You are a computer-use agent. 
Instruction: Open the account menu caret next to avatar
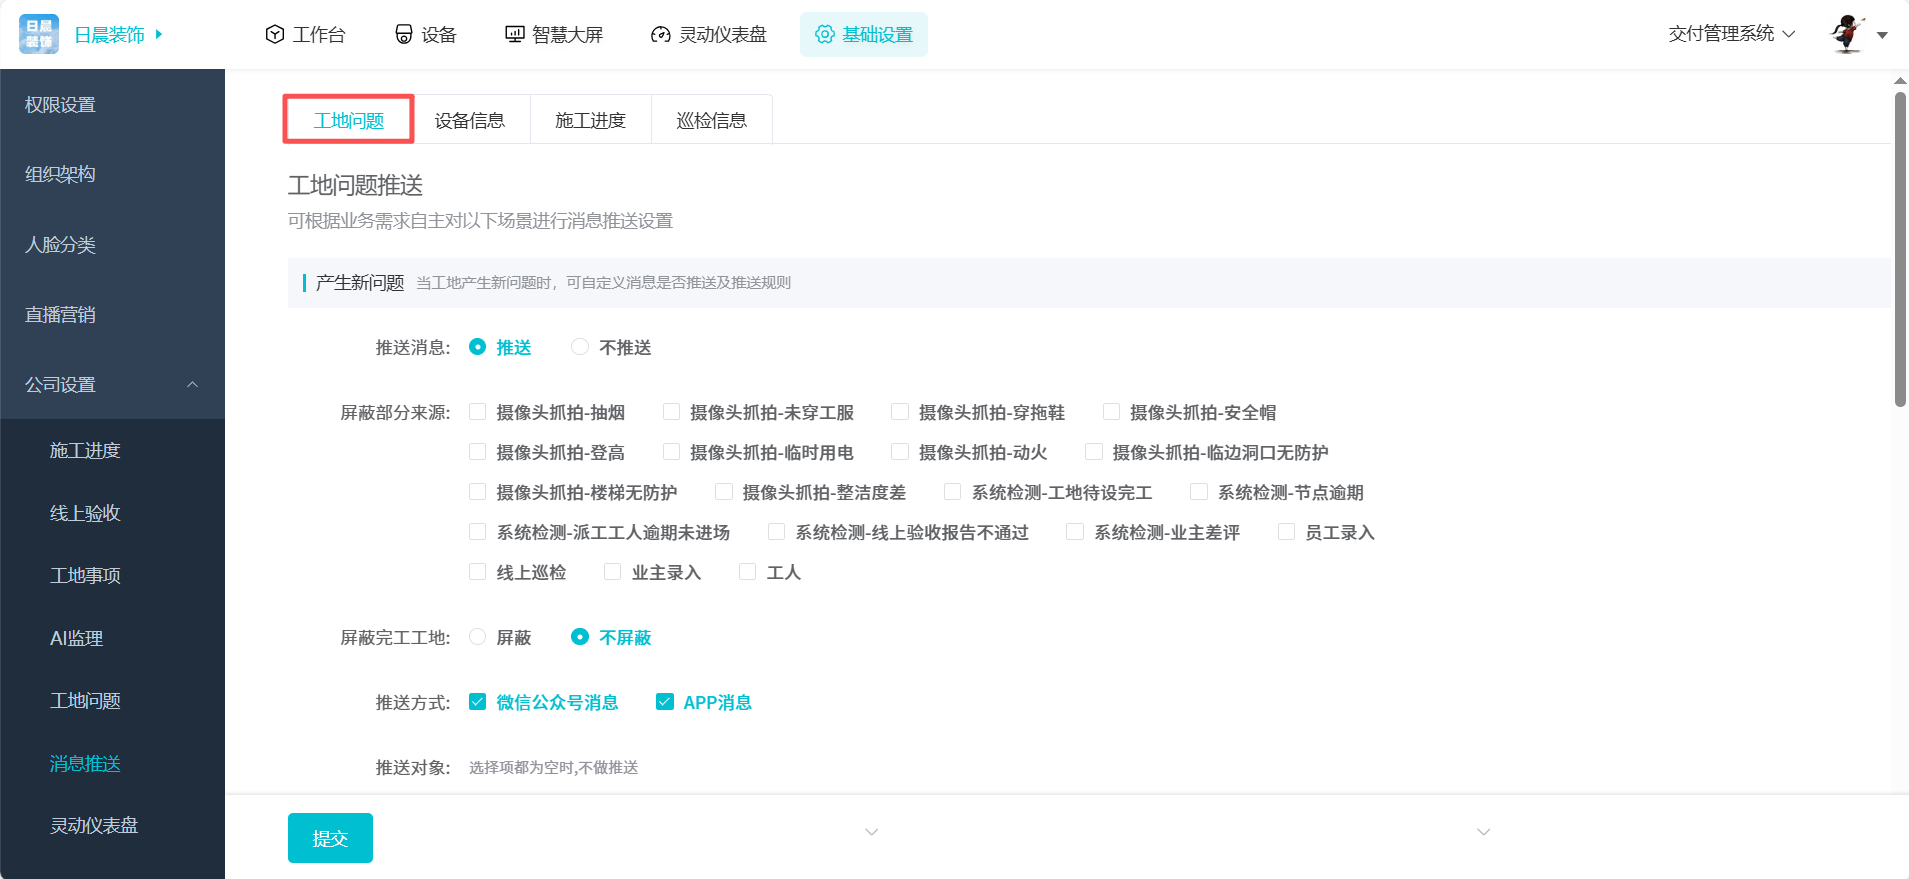click(x=1882, y=35)
